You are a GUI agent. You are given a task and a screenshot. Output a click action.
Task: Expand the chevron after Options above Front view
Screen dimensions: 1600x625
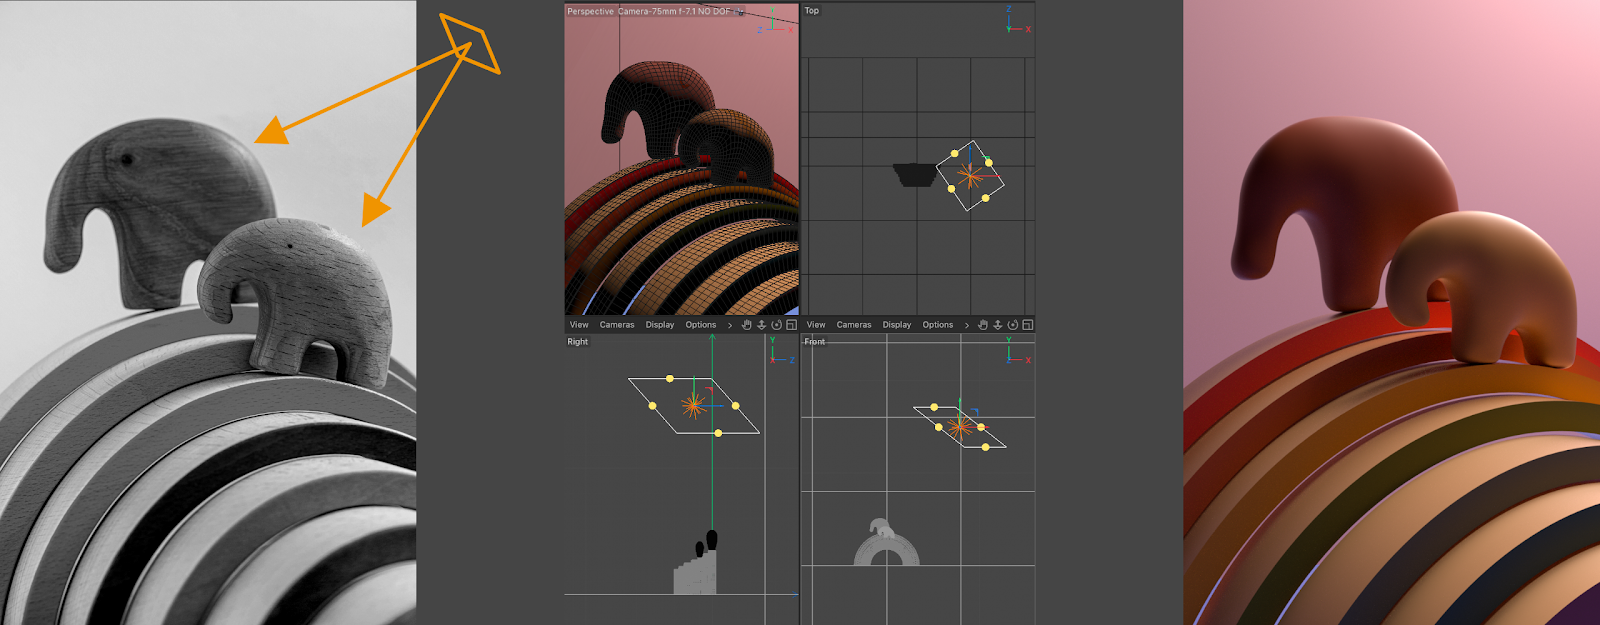(966, 325)
